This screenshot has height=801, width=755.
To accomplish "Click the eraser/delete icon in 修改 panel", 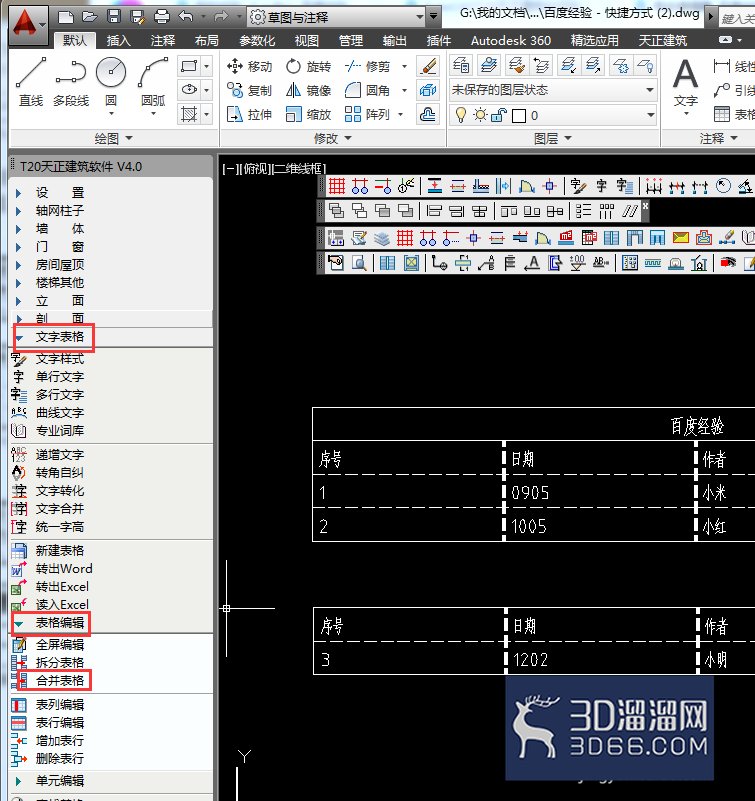I will click(428, 66).
